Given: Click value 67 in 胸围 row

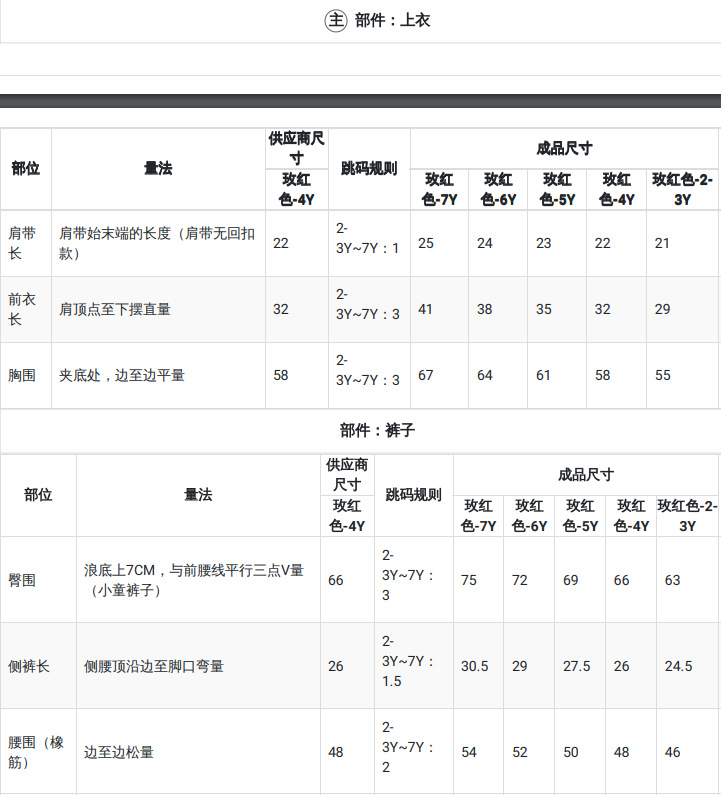Looking at the screenshot, I should pyautogui.click(x=425, y=375).
